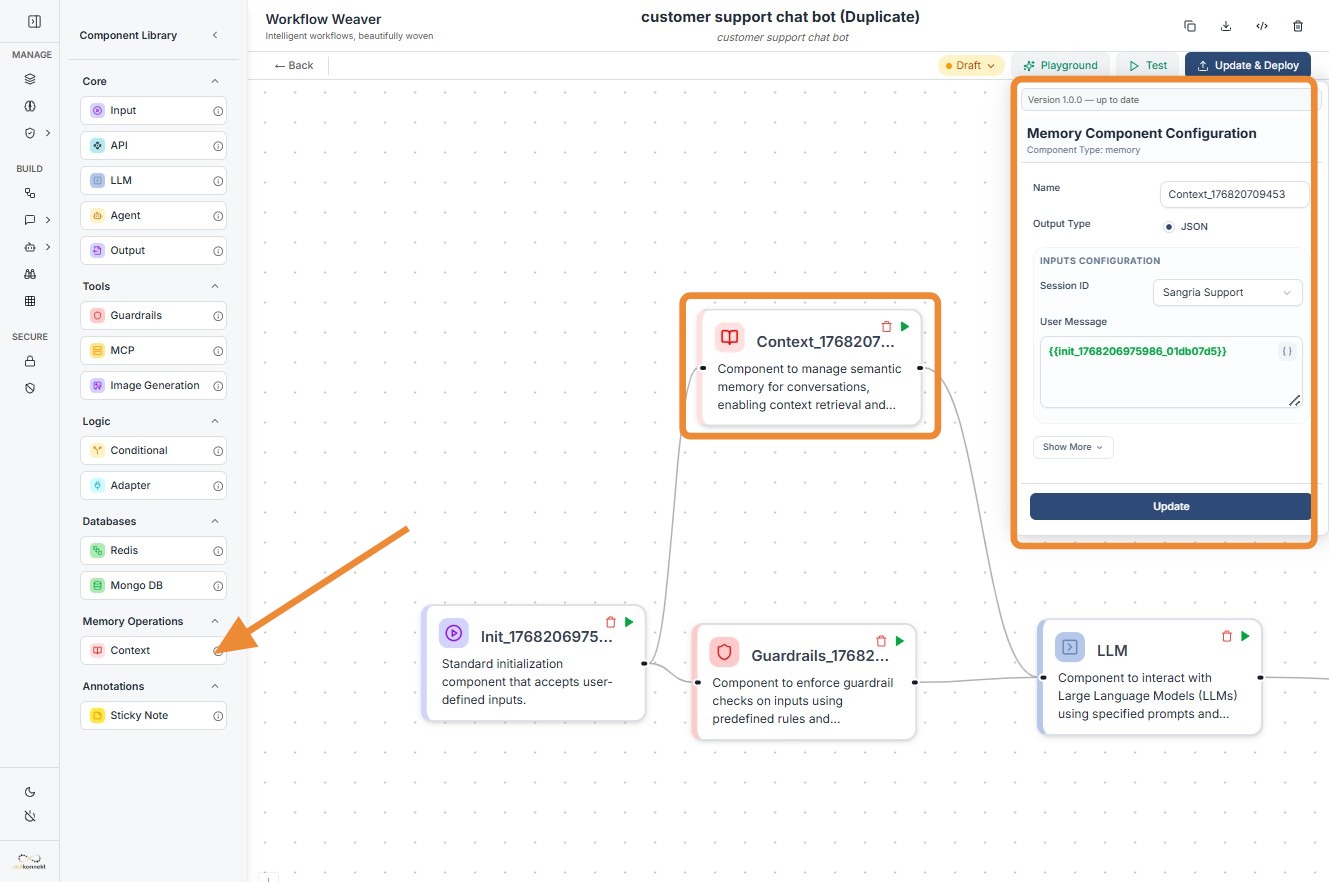This screenshot has width=1329, height=882.
Task: Click the download icon in the header
Action: 1226,26
